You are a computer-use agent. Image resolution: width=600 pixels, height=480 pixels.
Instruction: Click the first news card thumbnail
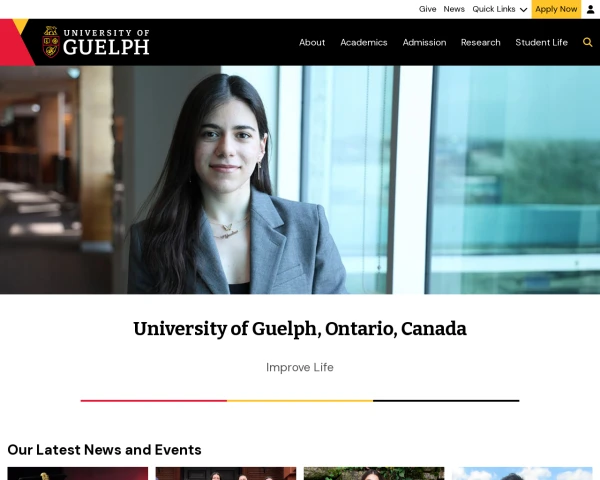[x=78, y=473]
